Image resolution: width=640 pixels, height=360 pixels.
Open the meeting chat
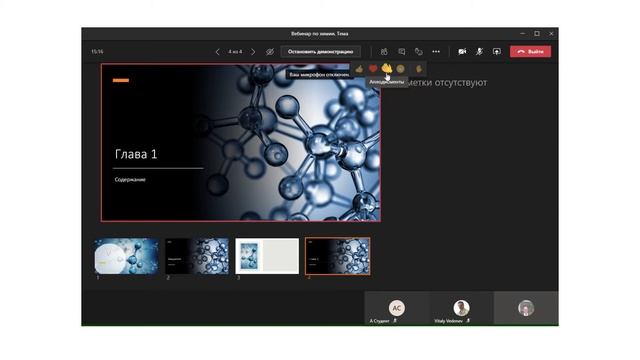402,52
